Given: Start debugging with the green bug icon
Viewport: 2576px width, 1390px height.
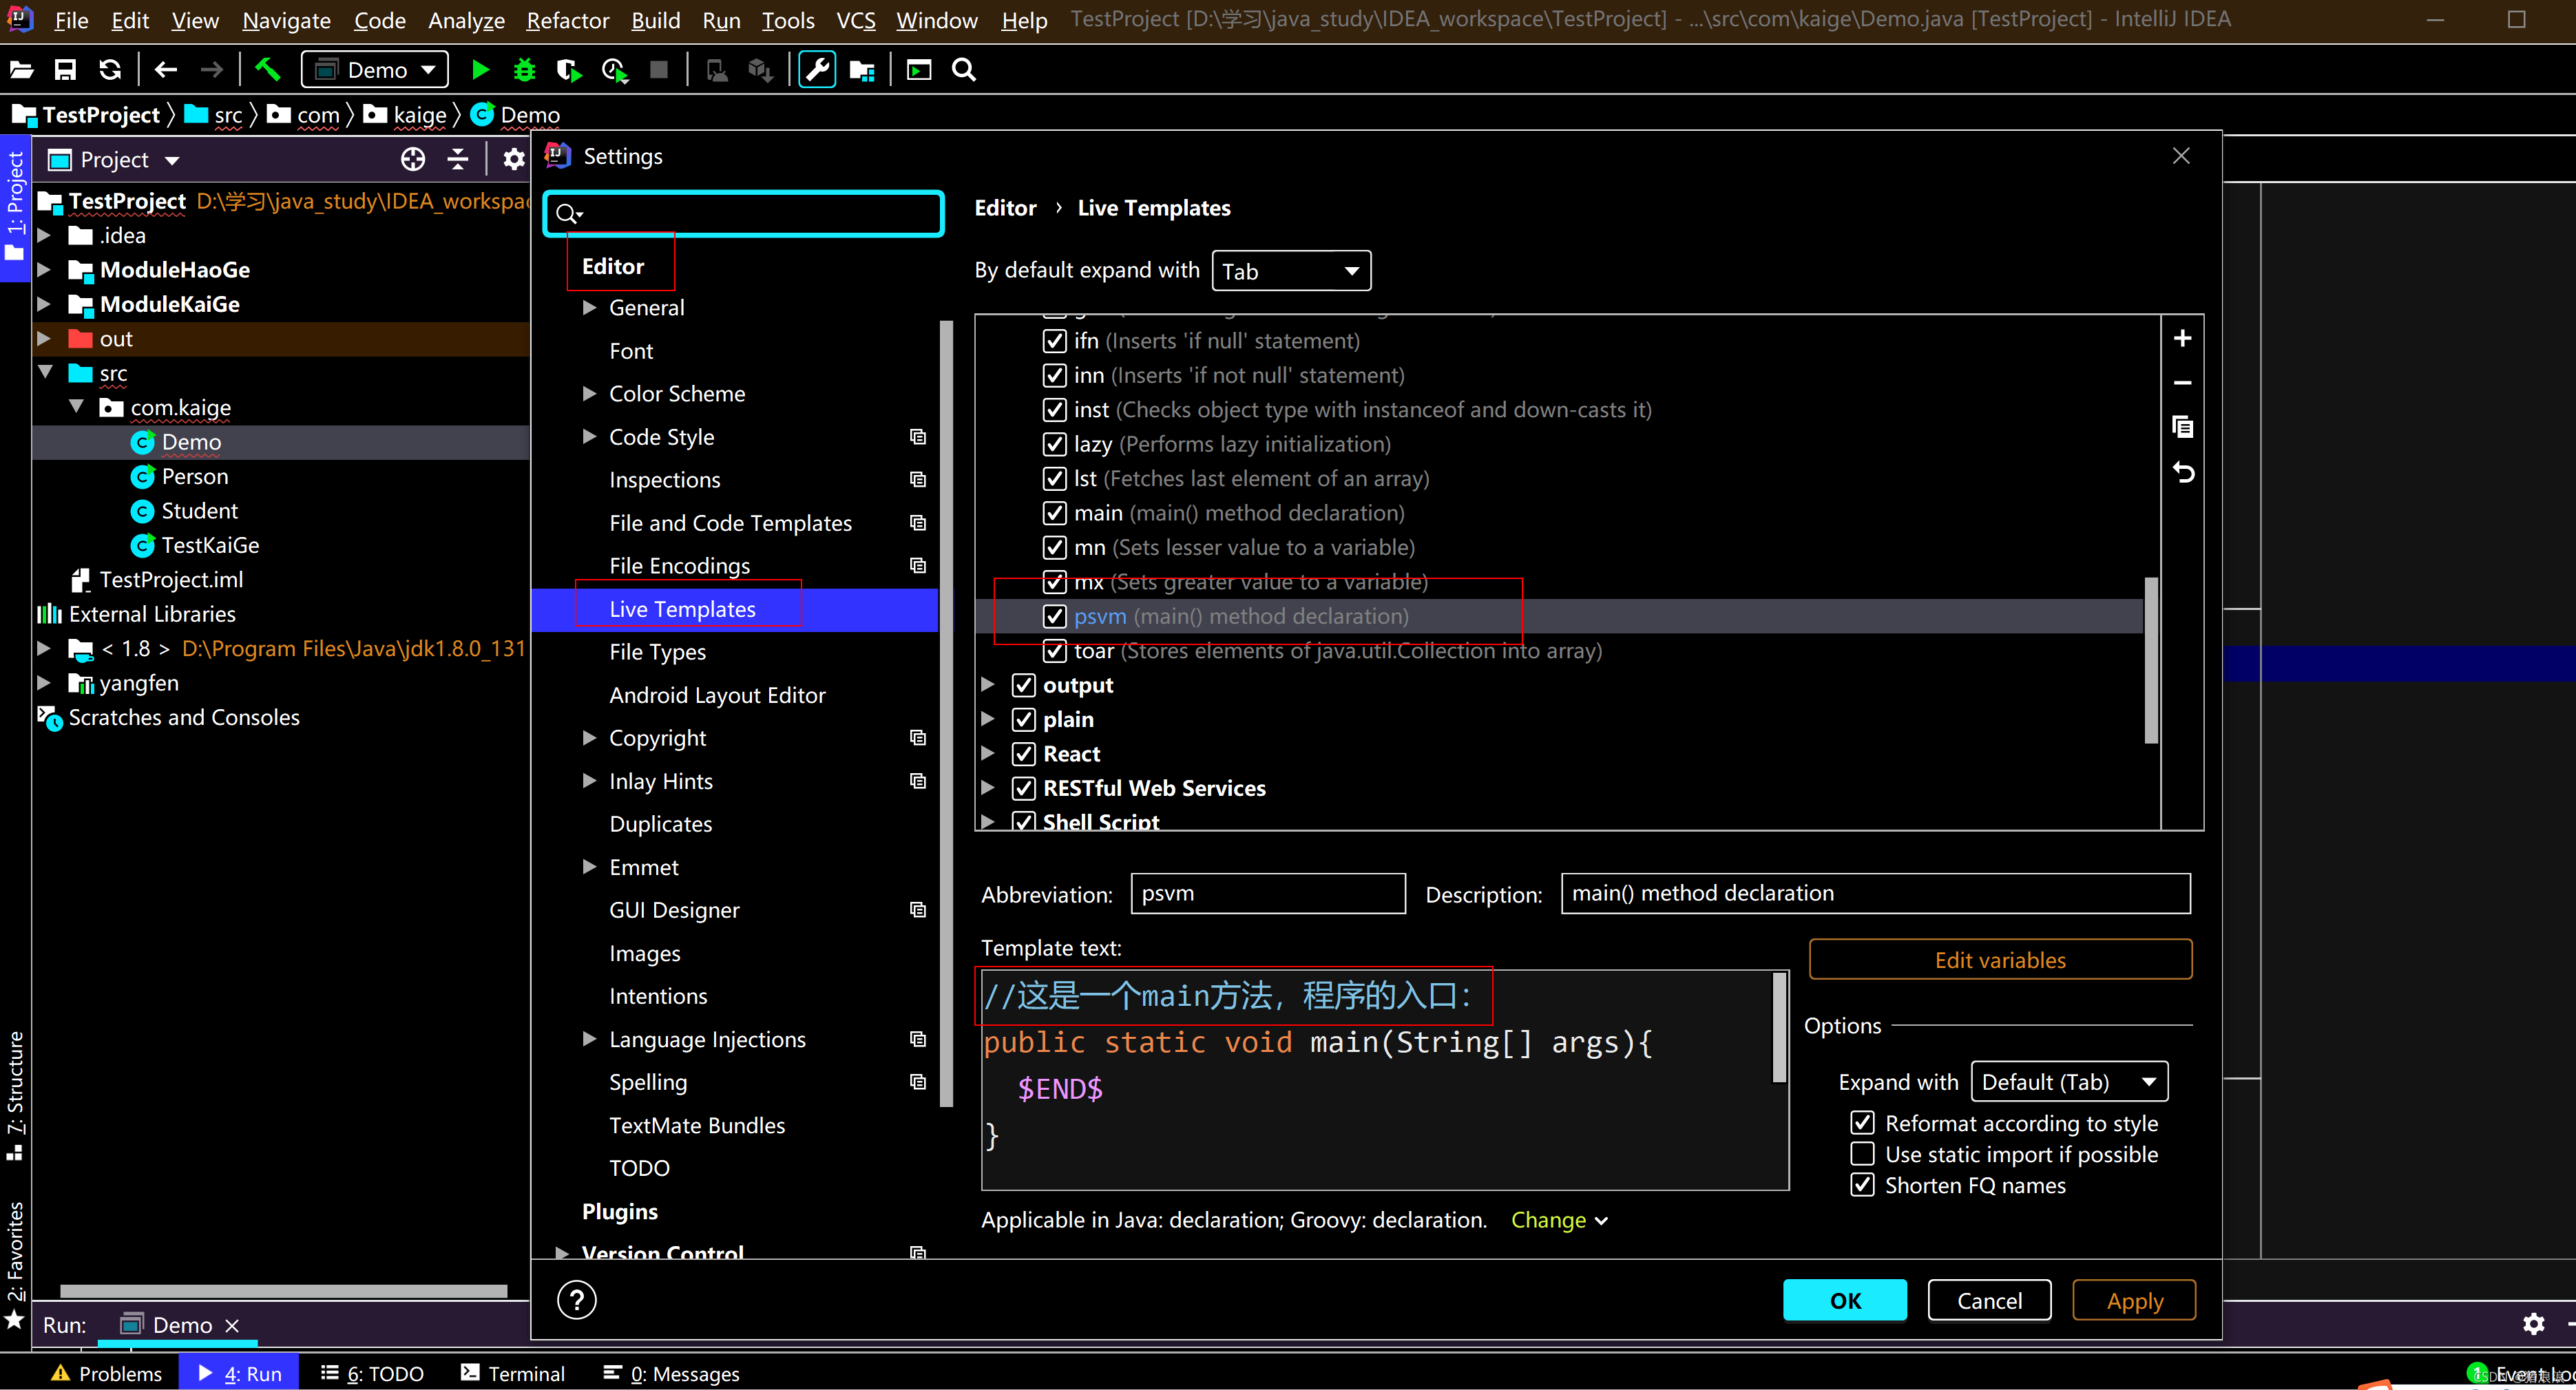Looking at the screenshot, I should (524, 70).
